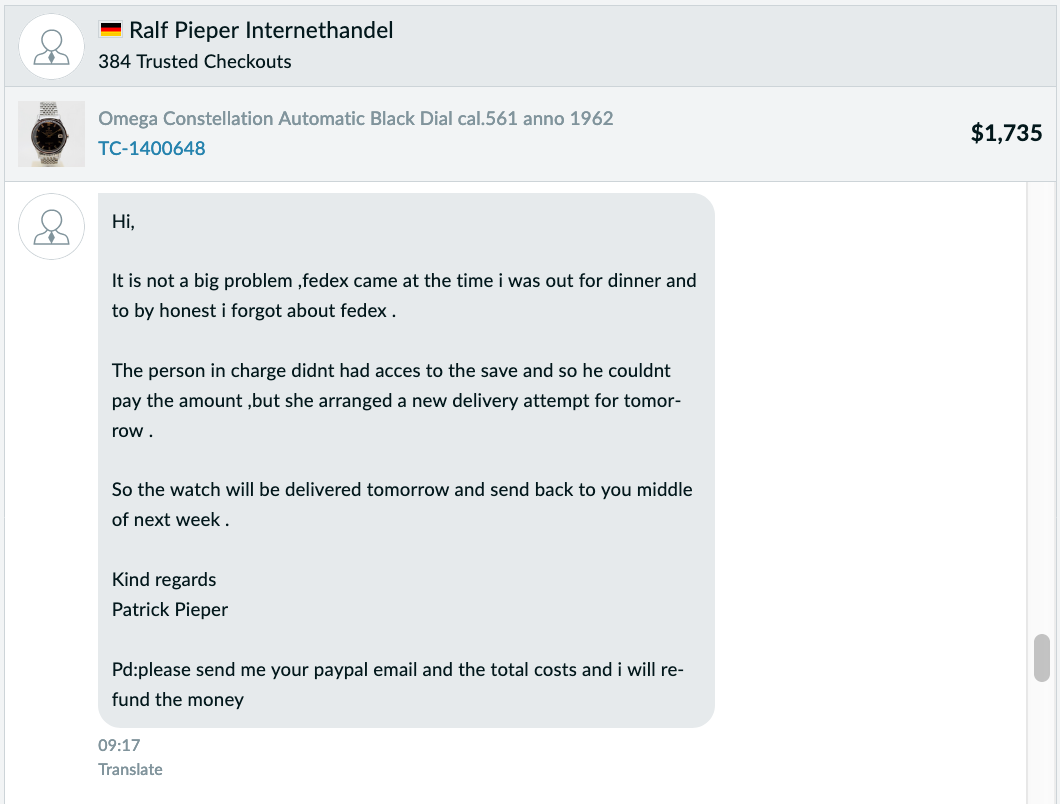Click the 09:17 message timestamp
1060x804 pixels.
pyautogui.click(x=119, y=745)
